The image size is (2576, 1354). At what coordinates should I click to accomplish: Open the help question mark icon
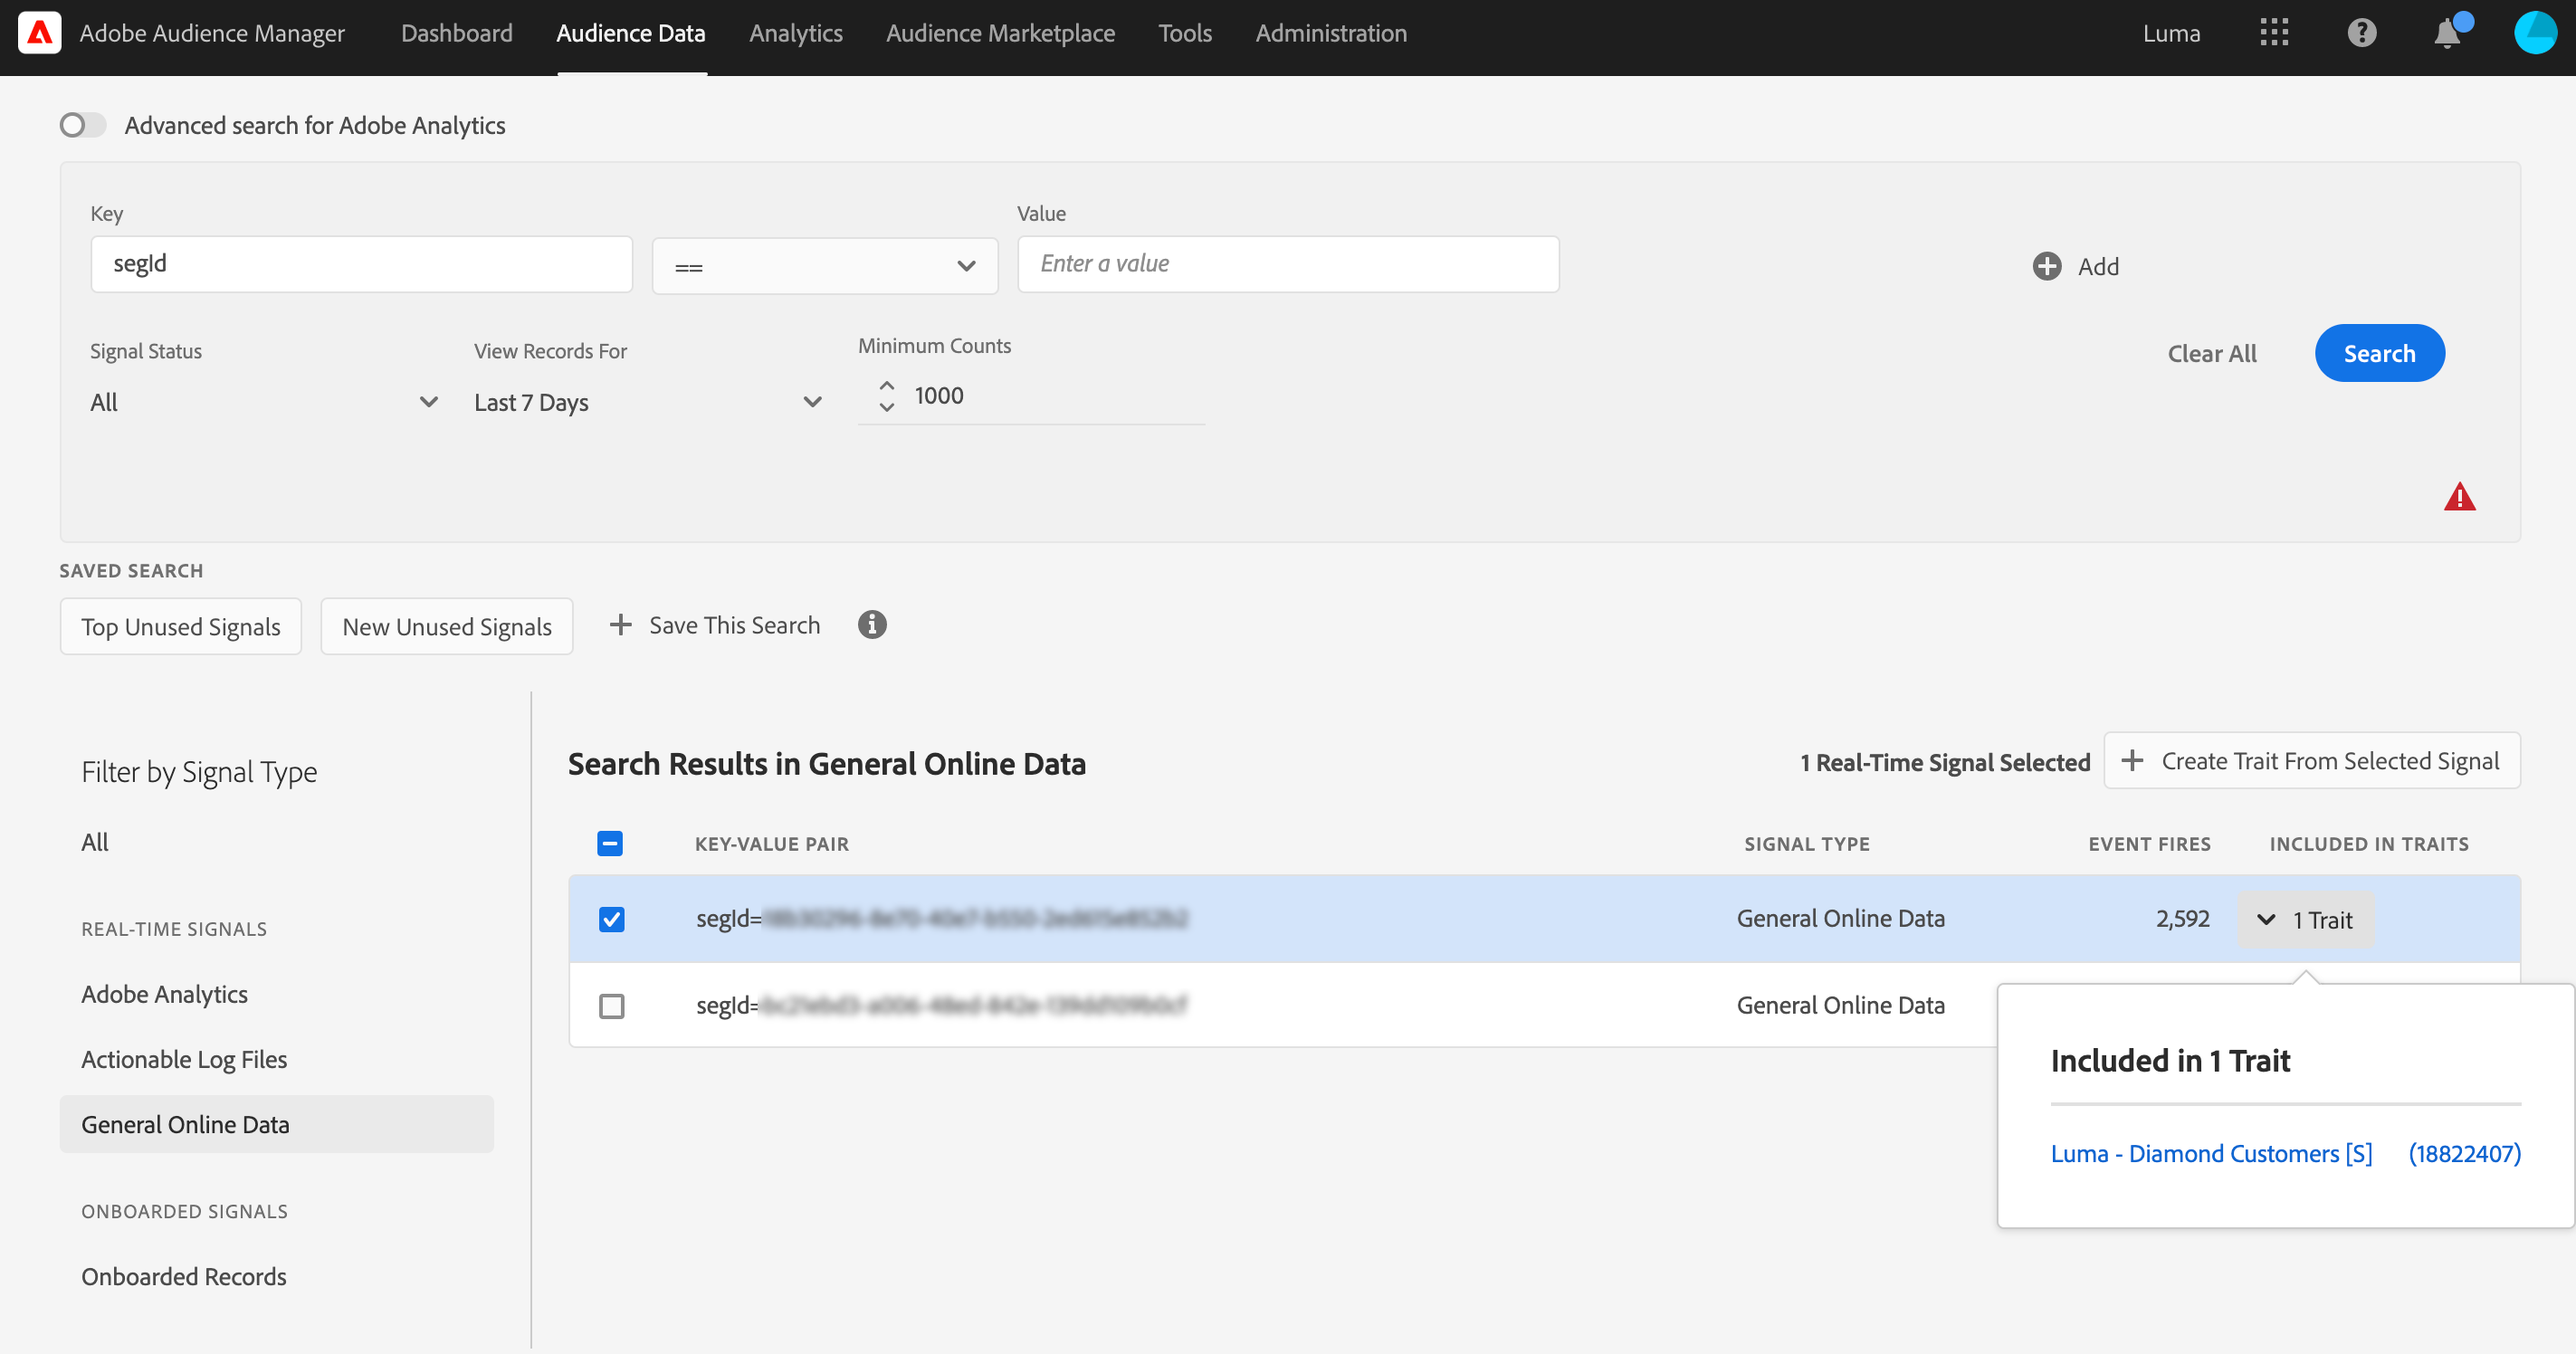[x=2361, y=33]
